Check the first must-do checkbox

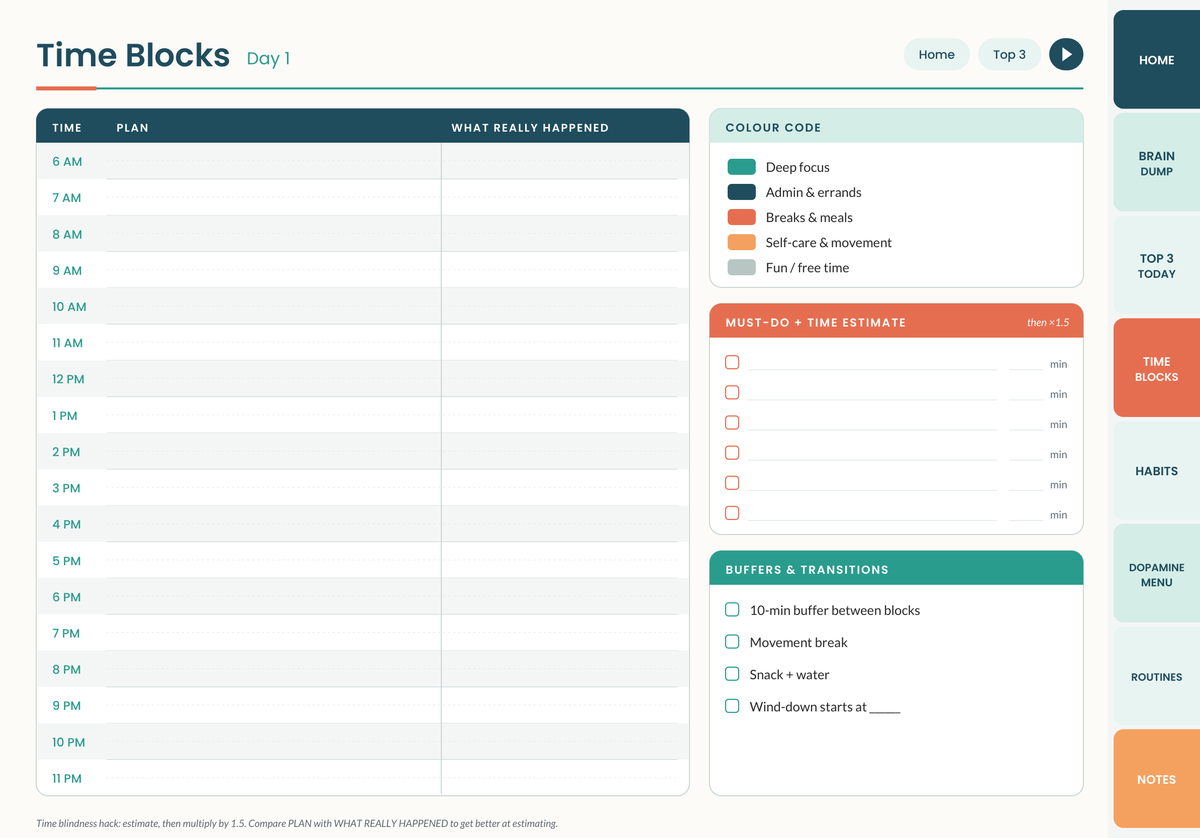pos(732,362)
